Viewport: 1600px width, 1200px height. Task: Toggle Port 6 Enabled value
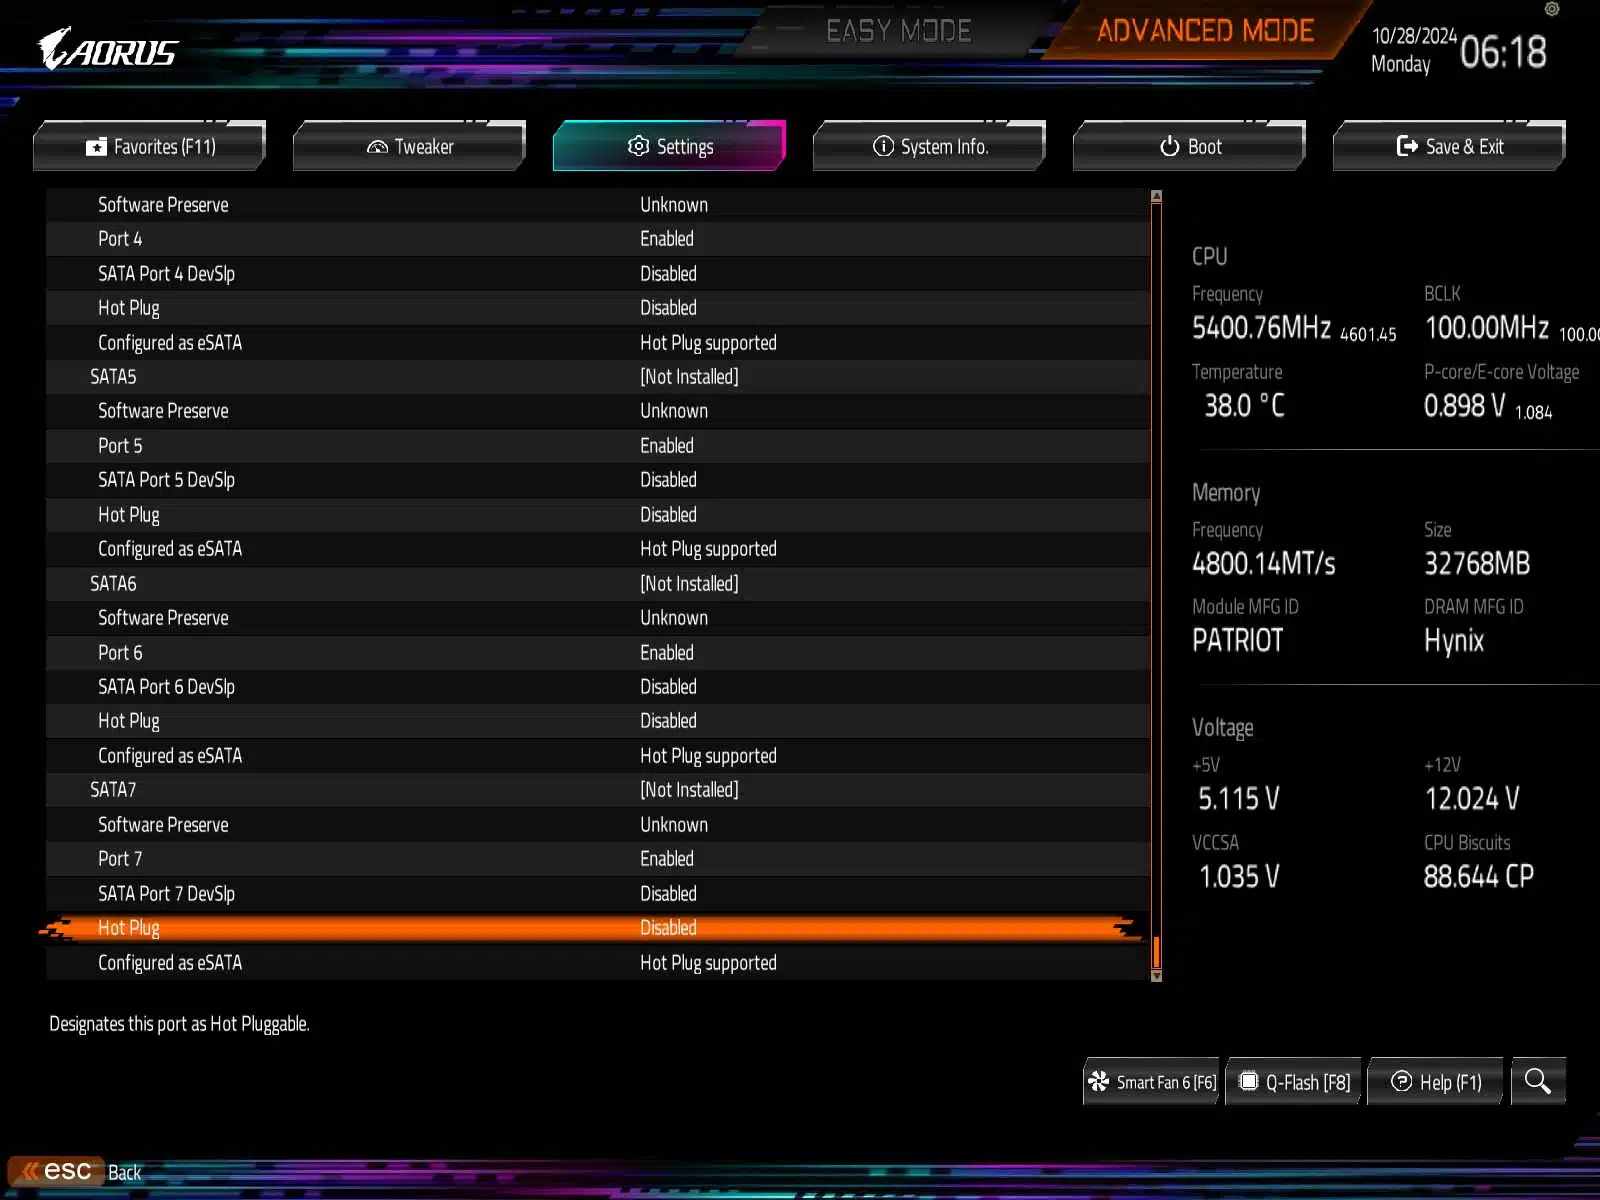(x=667, y=653)
